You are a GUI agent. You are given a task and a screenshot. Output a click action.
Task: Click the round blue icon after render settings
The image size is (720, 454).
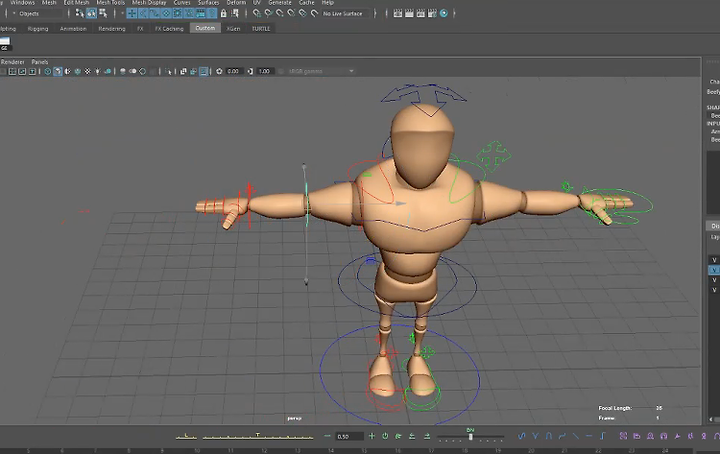444,13
